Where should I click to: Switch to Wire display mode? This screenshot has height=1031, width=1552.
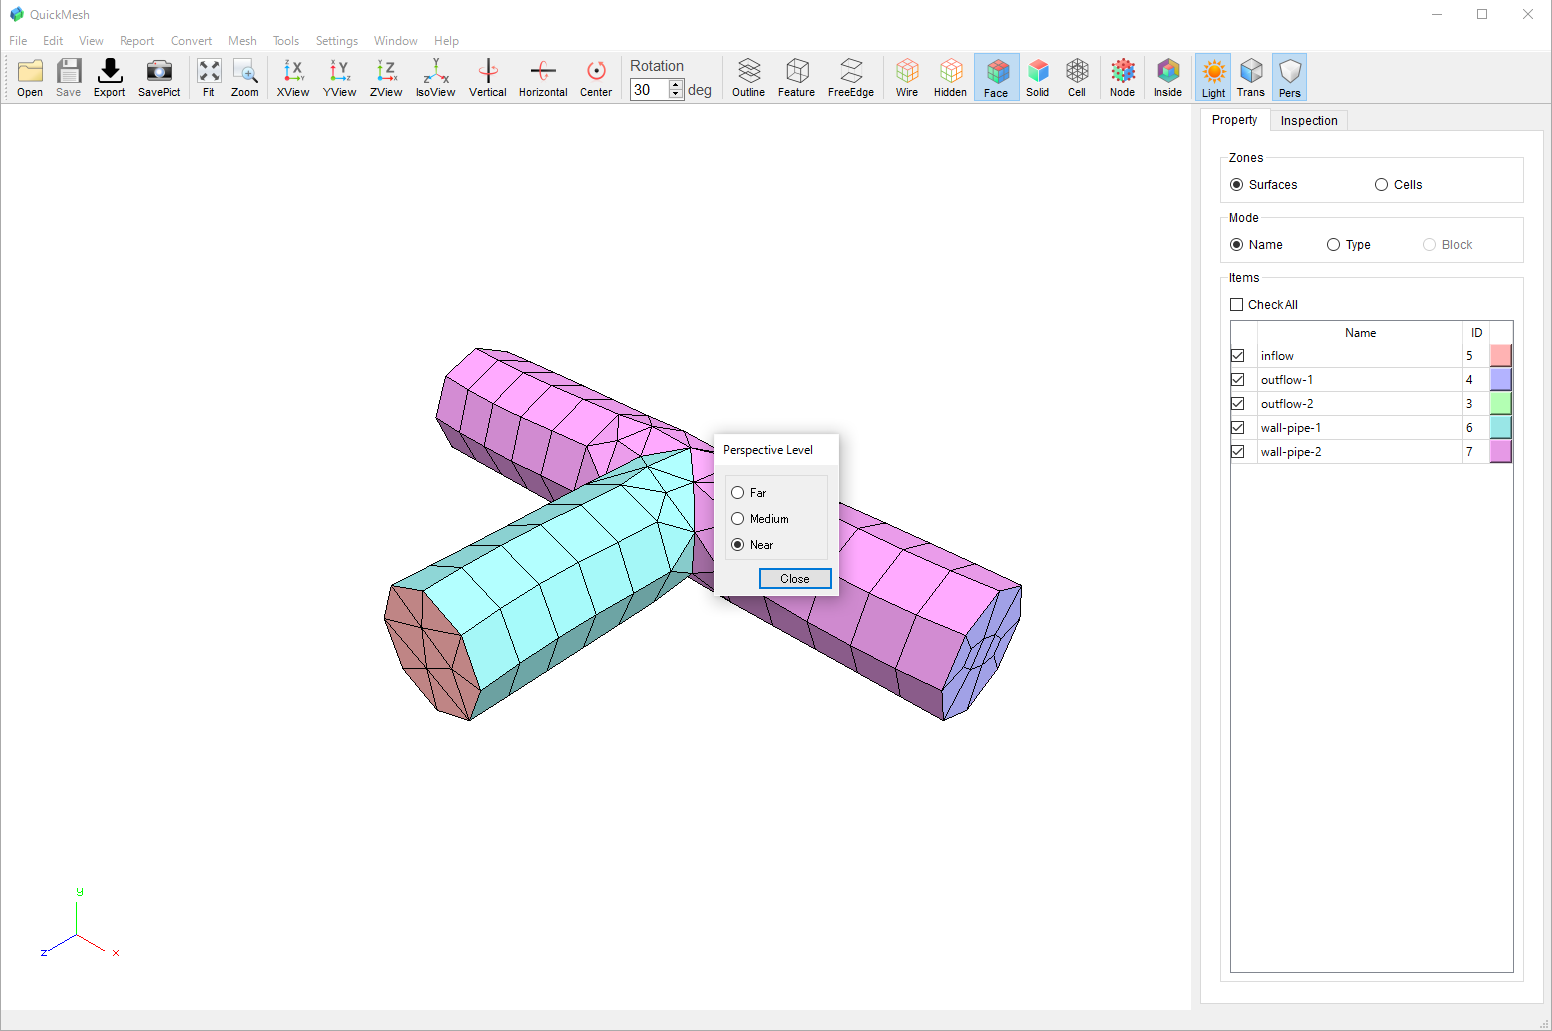click(907, 77)
